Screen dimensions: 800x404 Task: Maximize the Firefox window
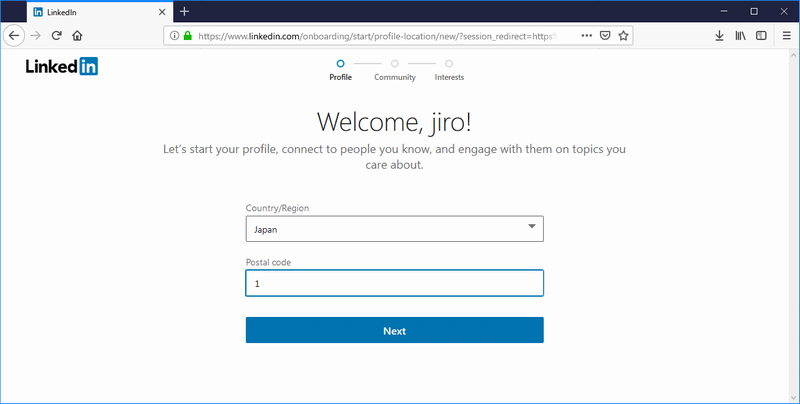(x=754, y=12)
